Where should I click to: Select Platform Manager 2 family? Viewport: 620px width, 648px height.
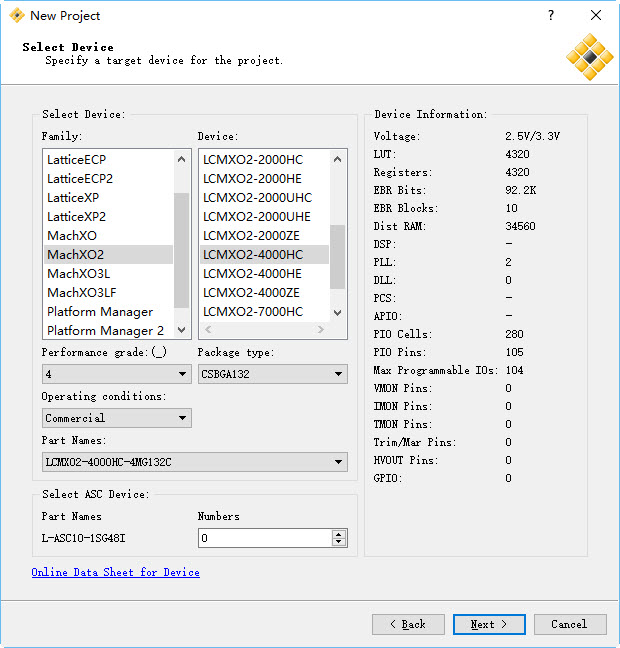pyautogui.click(x=108, y=331)
